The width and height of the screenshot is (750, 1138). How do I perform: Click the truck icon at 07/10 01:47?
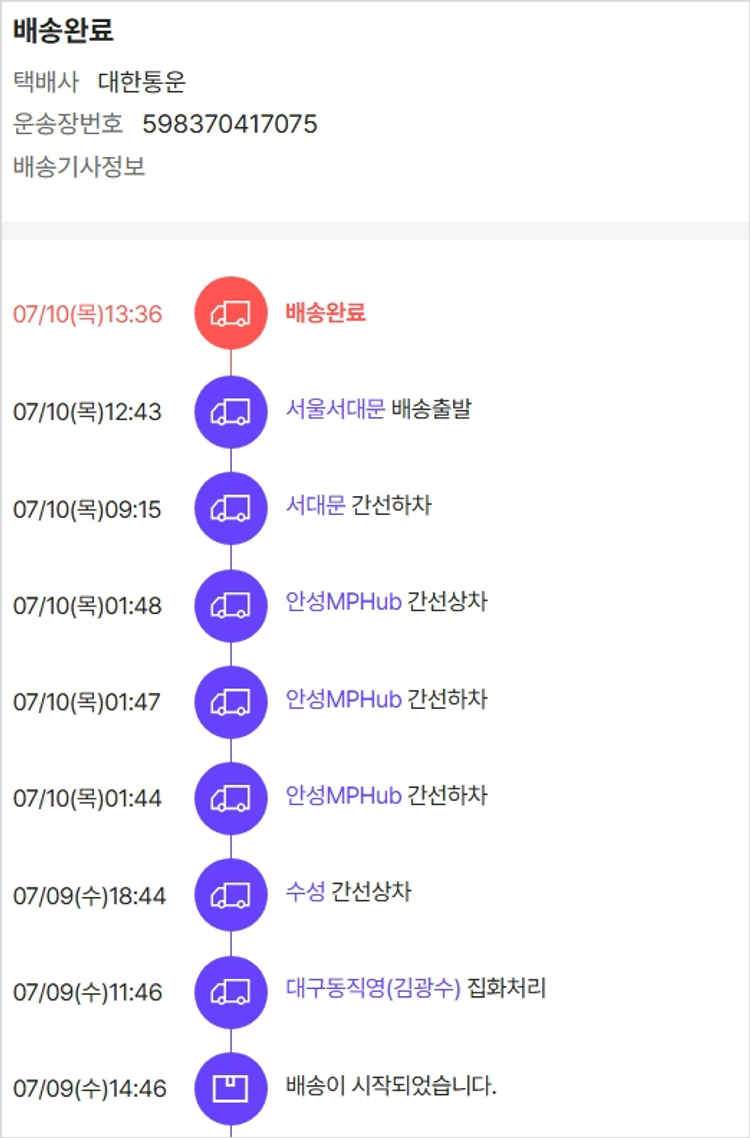[231, 702]
